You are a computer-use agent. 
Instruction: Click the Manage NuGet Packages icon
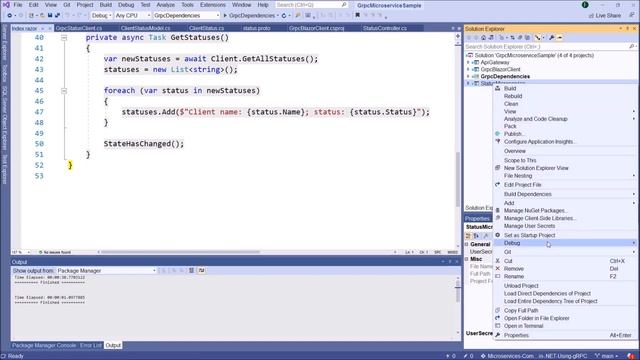pos(498,210)
